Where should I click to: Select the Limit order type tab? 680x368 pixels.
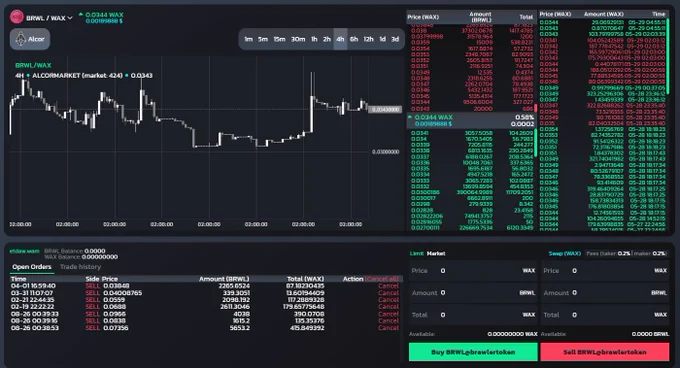[x=416, y=254]
